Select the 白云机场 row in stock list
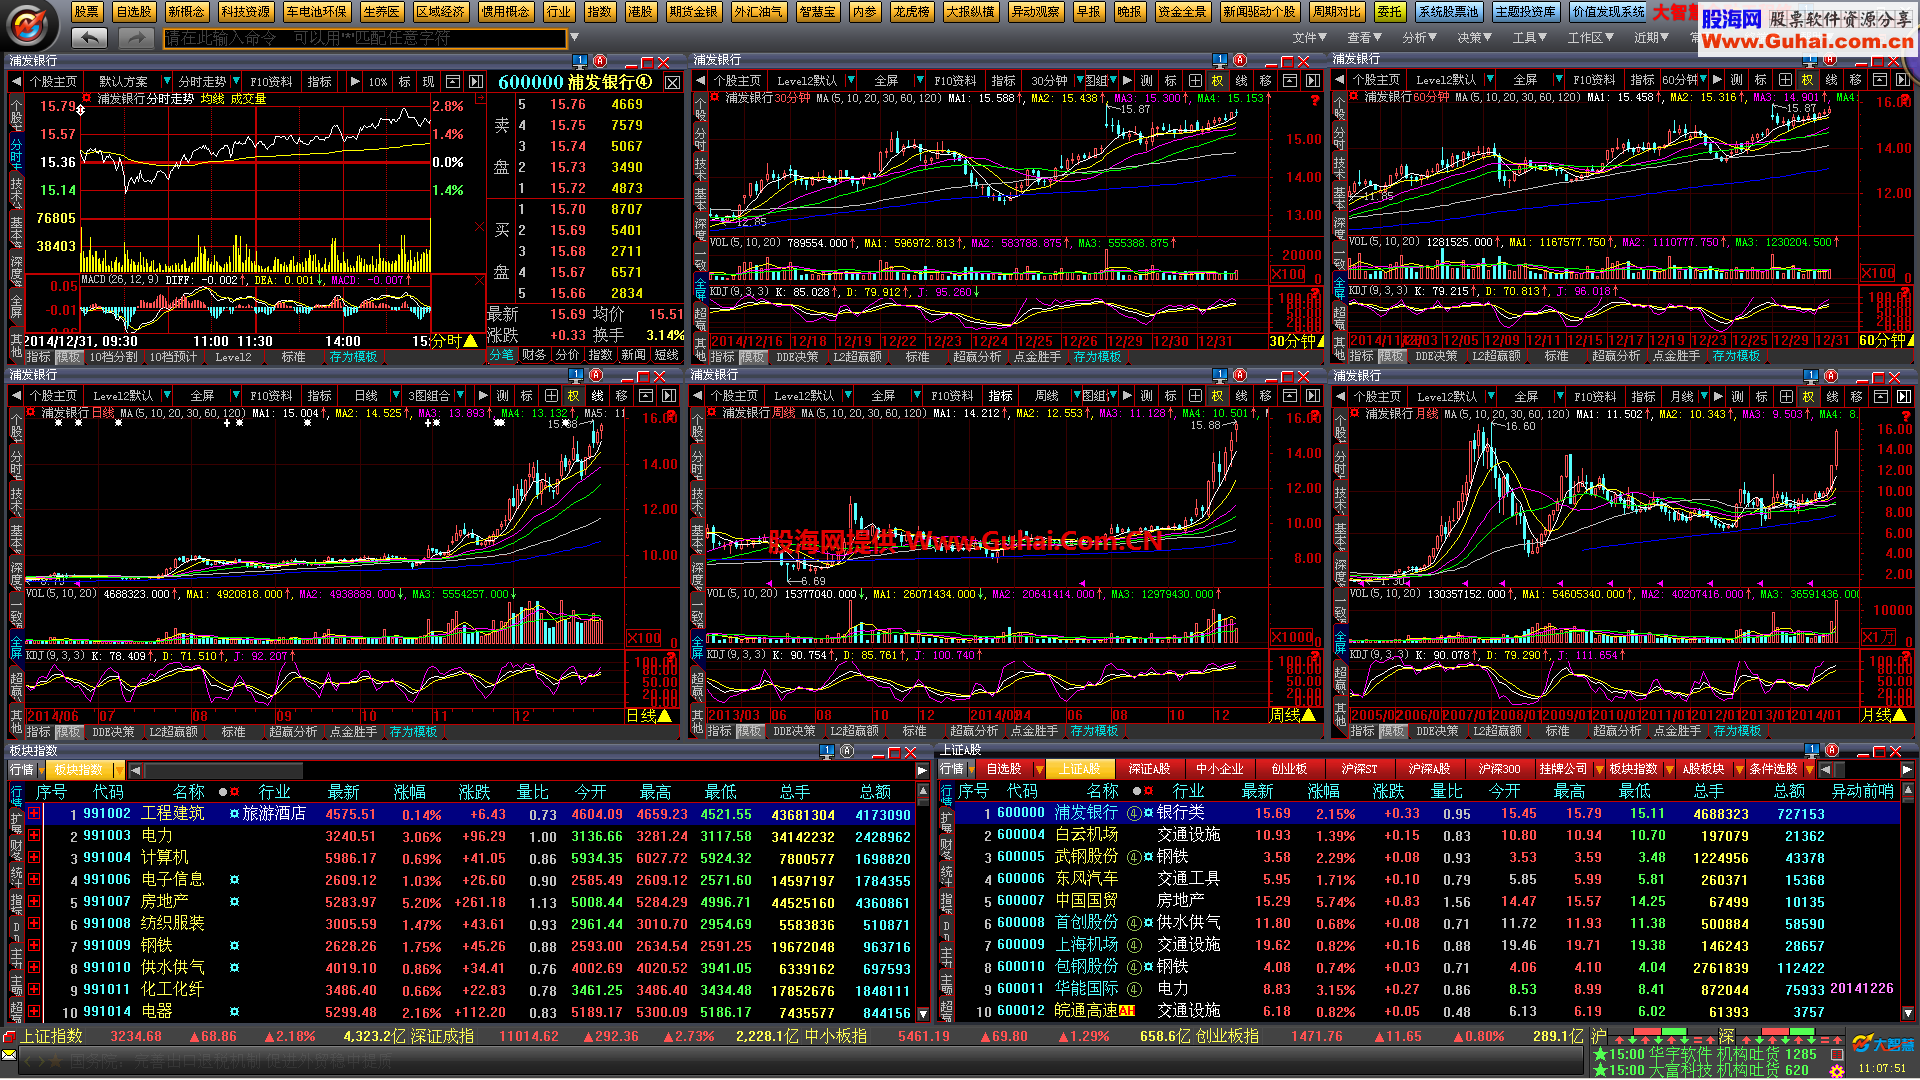The width and height of the screenshot is (1920, 1080). click(x=1425, y=836)
